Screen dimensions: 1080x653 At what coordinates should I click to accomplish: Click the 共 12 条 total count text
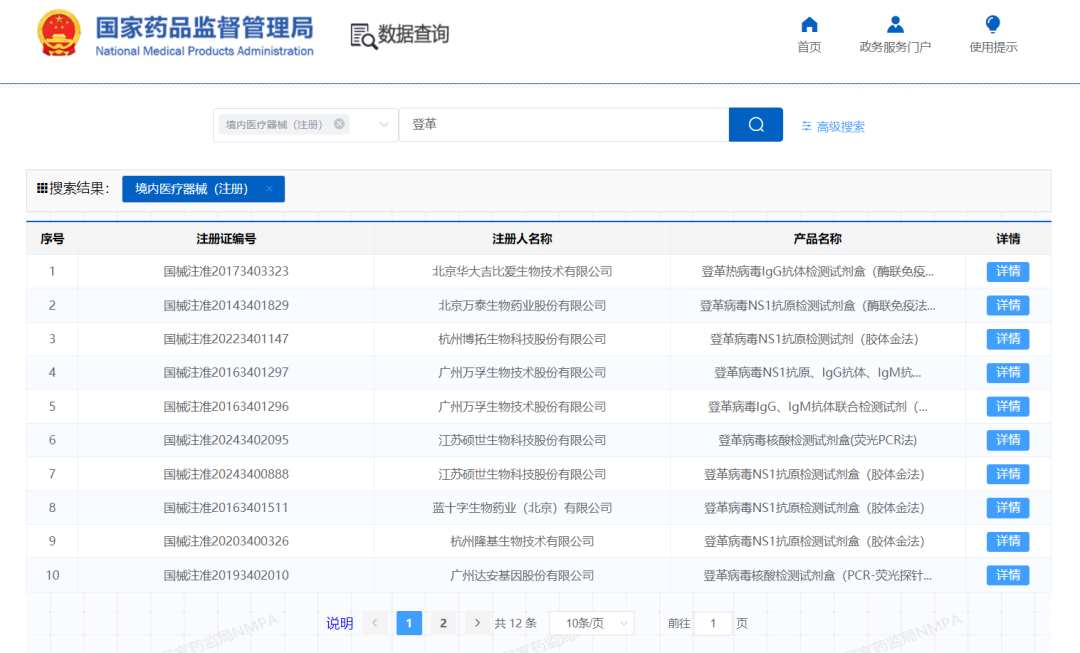point(515,623)
